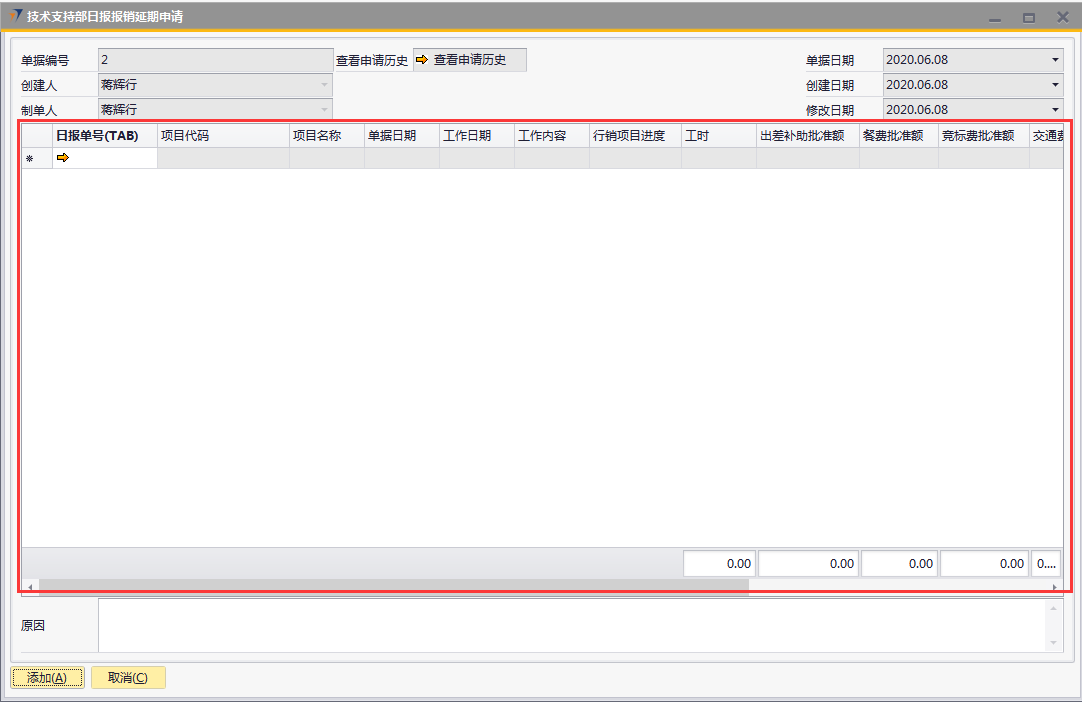Open the 制单人 combo box

(x=323, y=110)
